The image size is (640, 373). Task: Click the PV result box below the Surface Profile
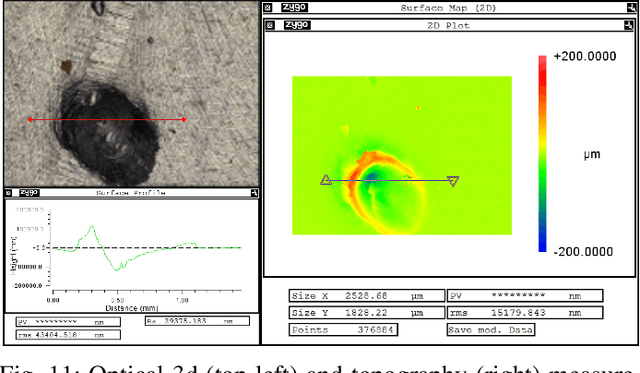click(68, 322)
